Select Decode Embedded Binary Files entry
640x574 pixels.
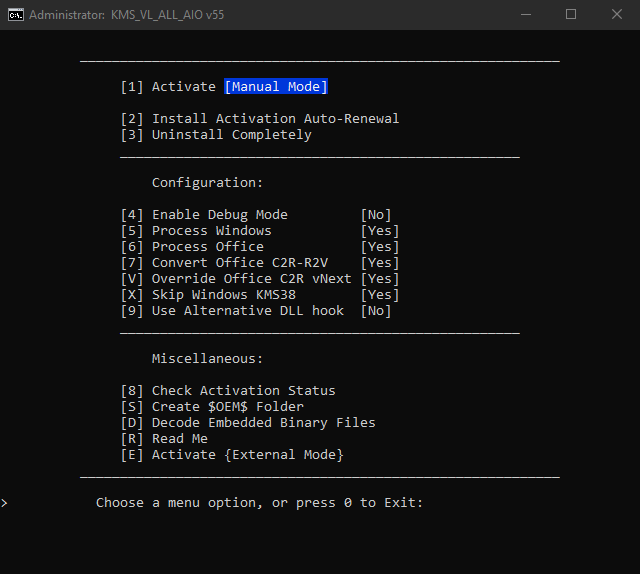(248, 423)
